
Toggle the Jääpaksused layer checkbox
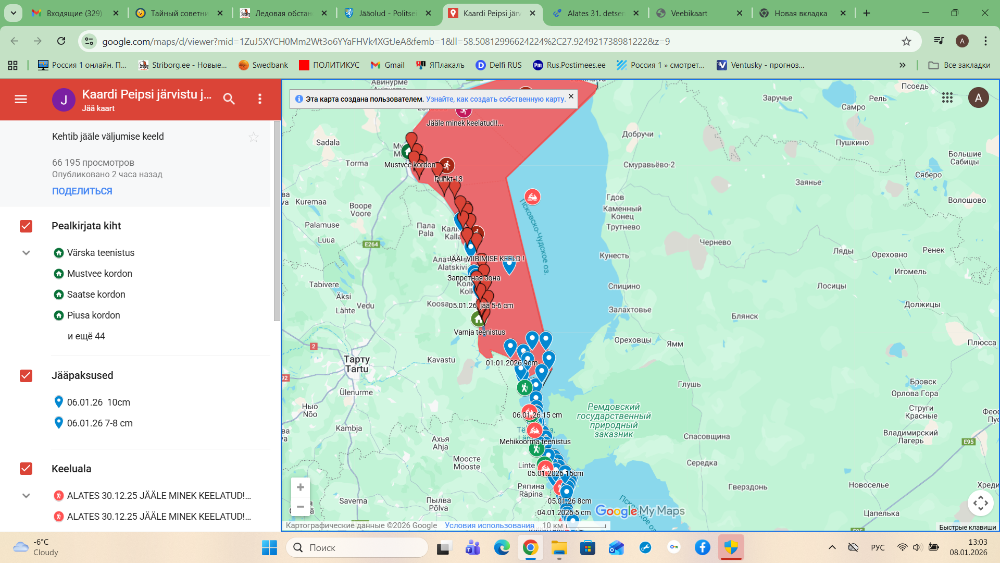pos(26,376)
